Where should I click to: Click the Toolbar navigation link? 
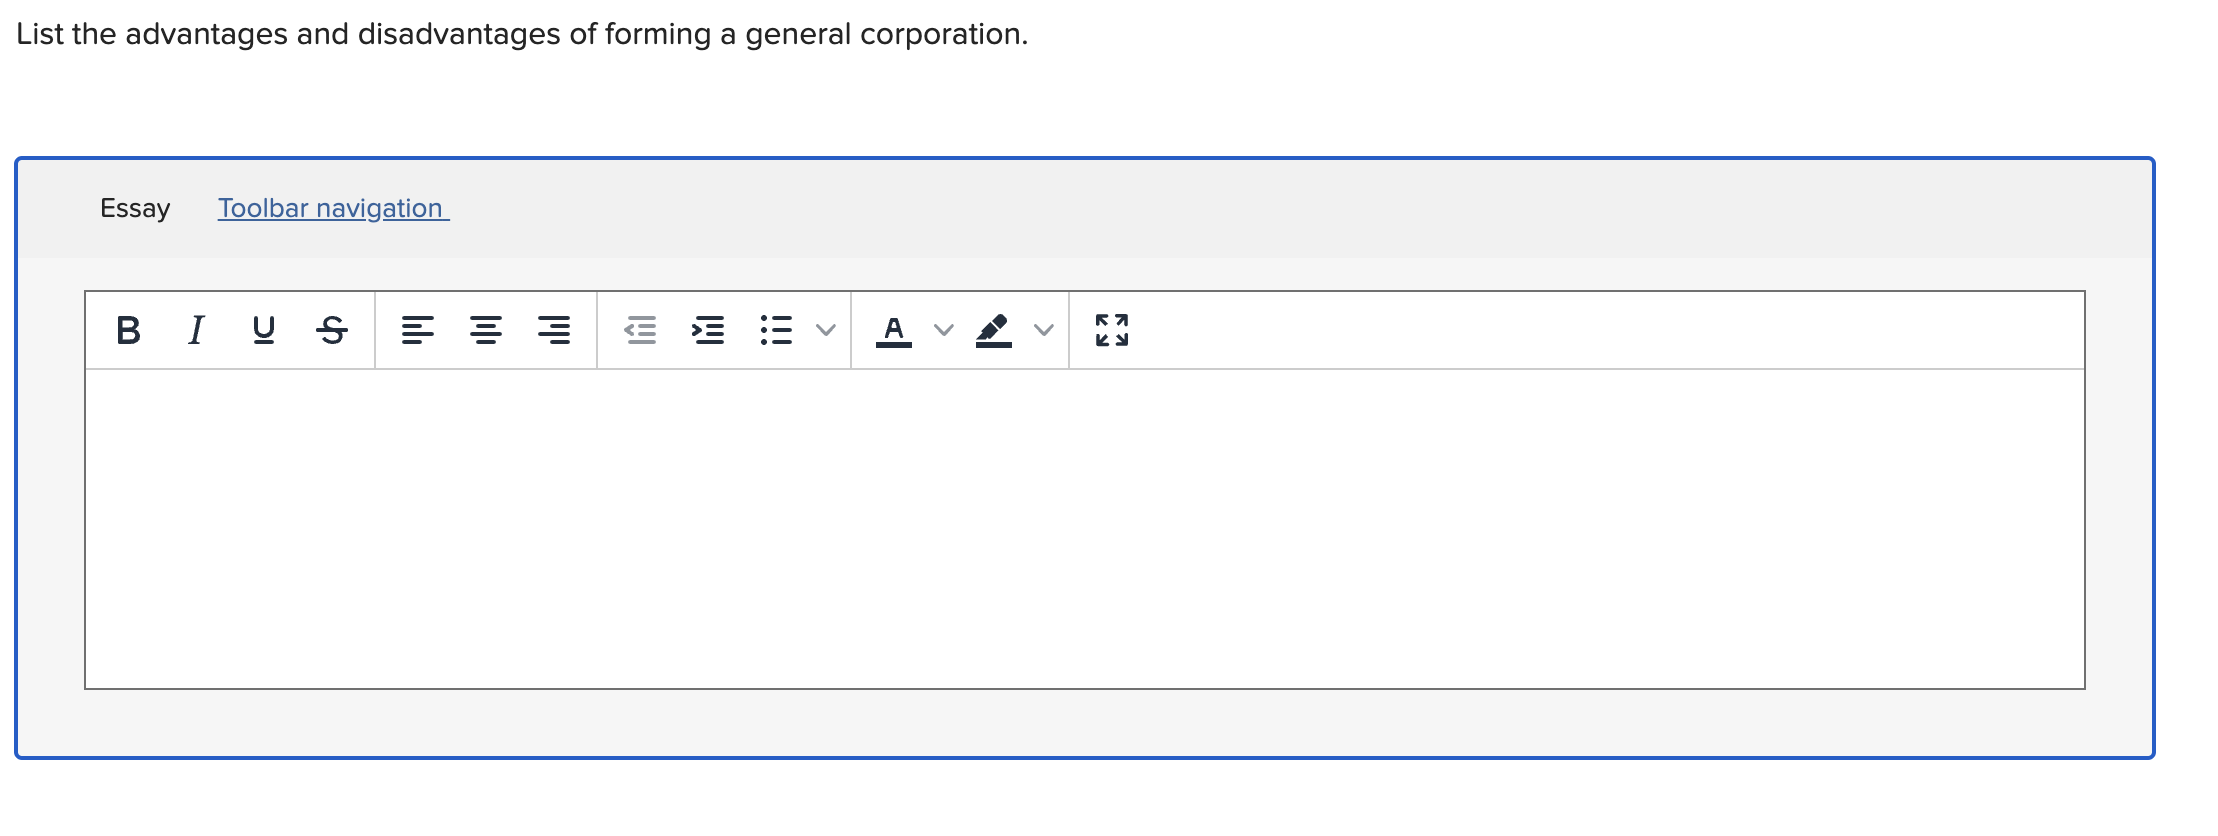click(x=331, y=209)
